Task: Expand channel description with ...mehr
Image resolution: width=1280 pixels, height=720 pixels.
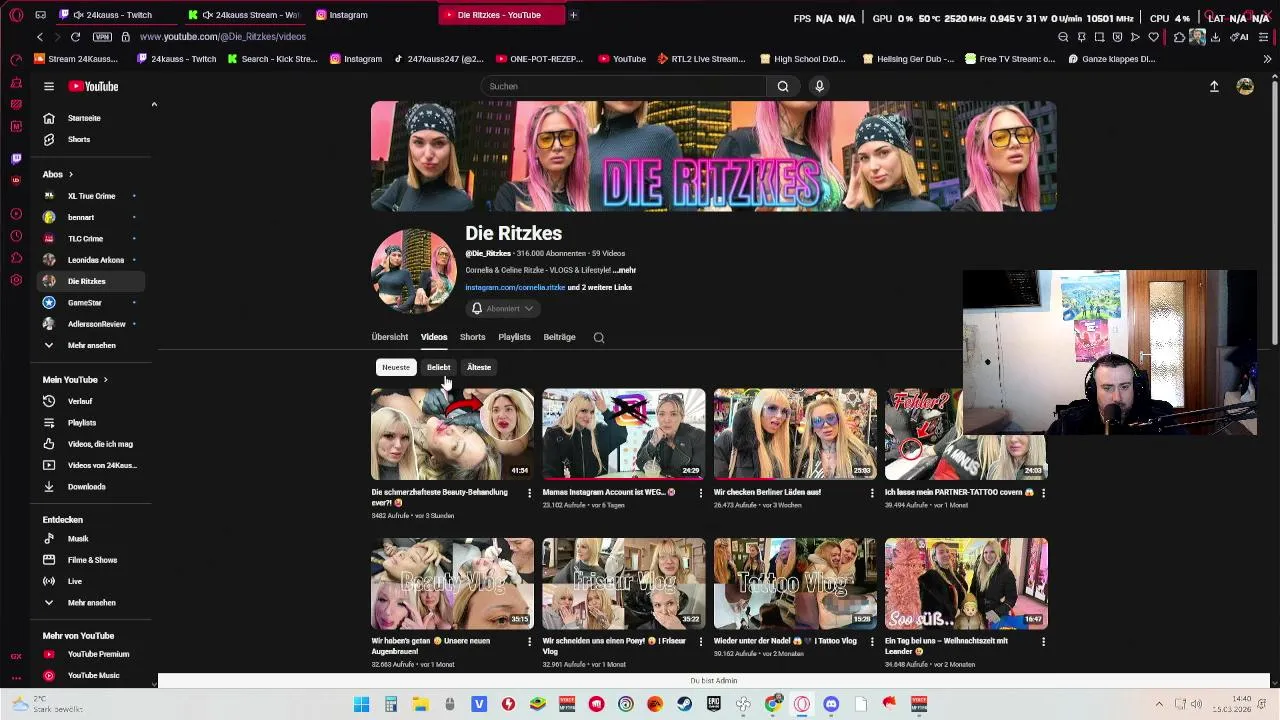Action: [x=624, y=270]
